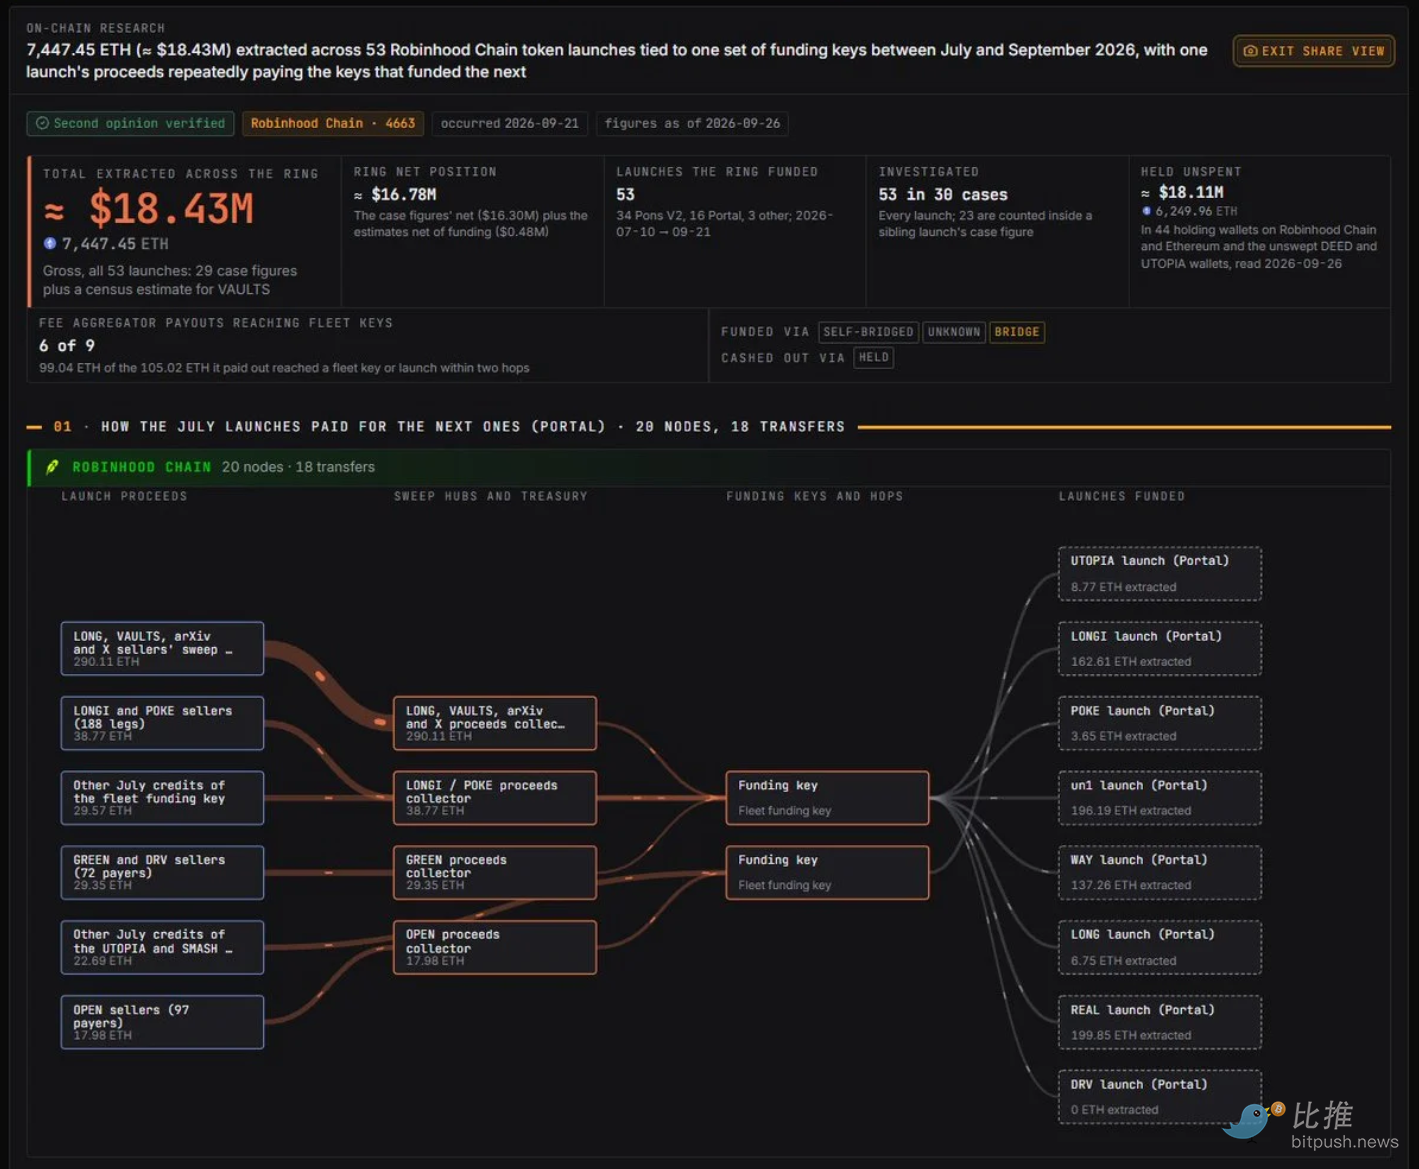The width and height of the screenshot is (1419, 1169).
Task: Select the UTOPIA launch (Portal) node
Action: (x=1160, y=574)
